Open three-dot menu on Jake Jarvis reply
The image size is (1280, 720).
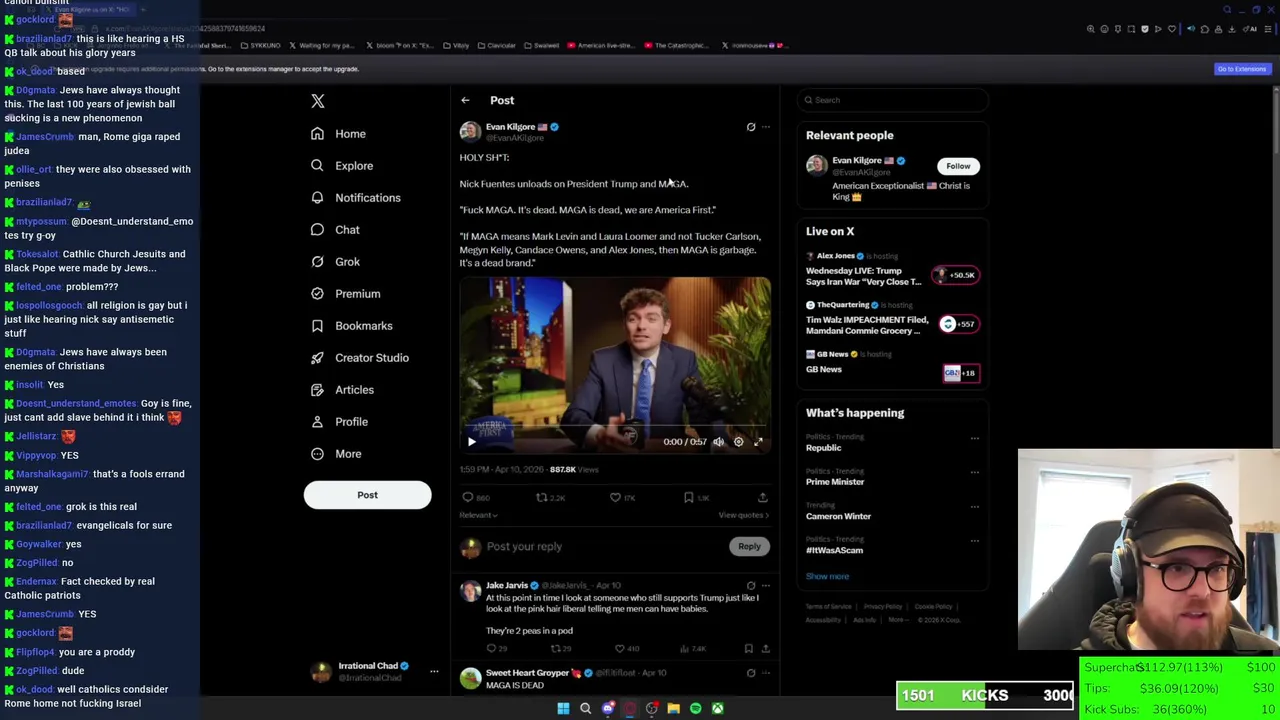[x=766, y=586]
